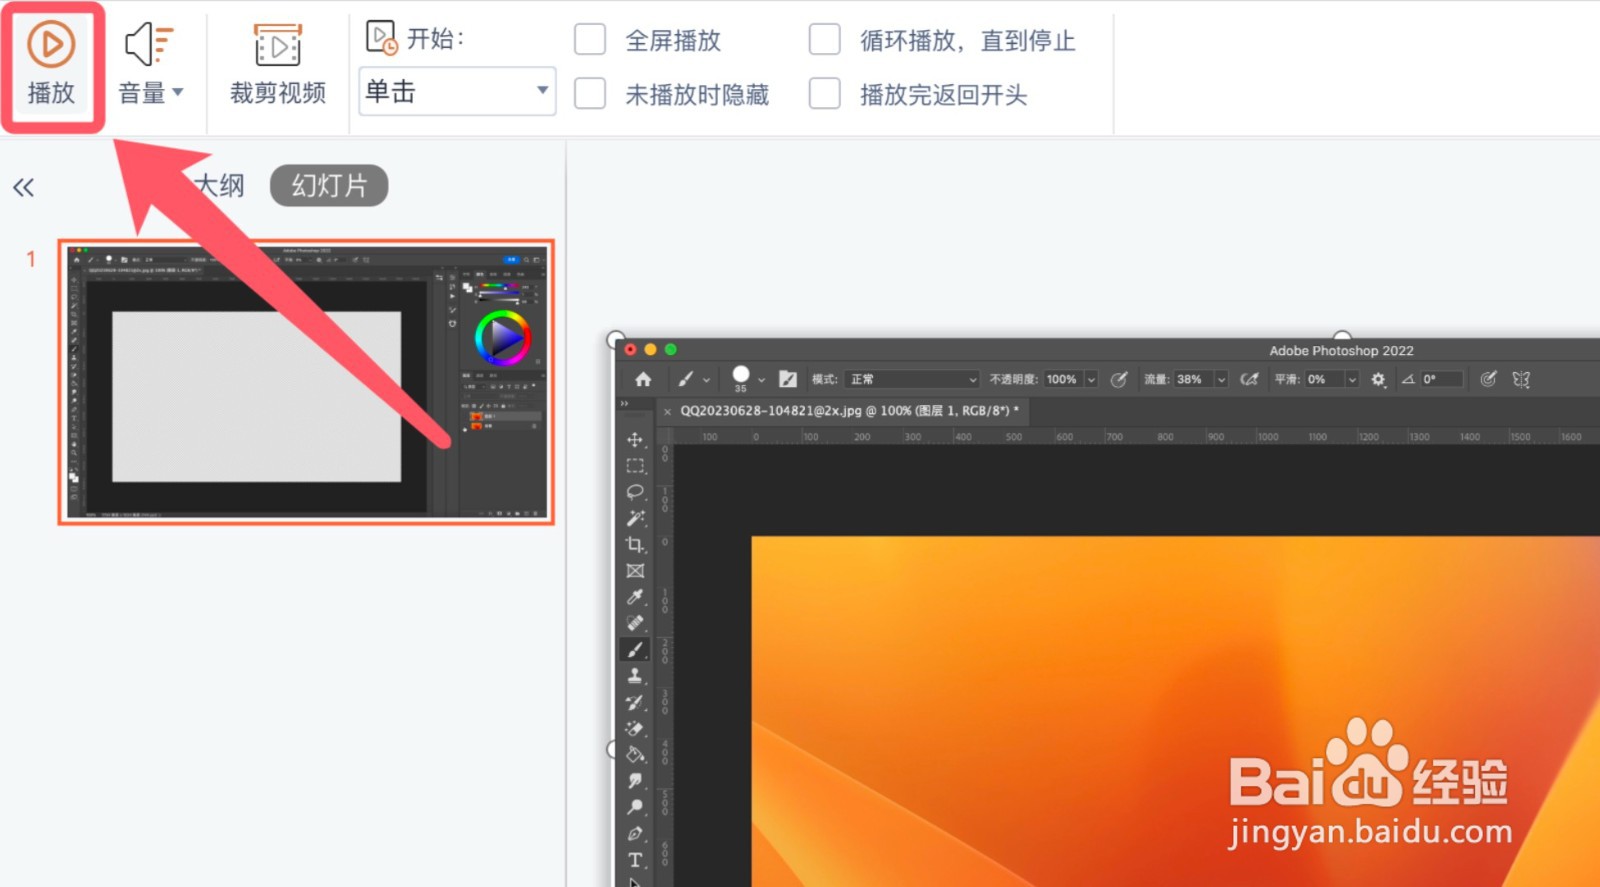Toggle the brush settings panel icon in Photoshop
The height and width of the screenshot is (887, 1600).
(788, 379)
